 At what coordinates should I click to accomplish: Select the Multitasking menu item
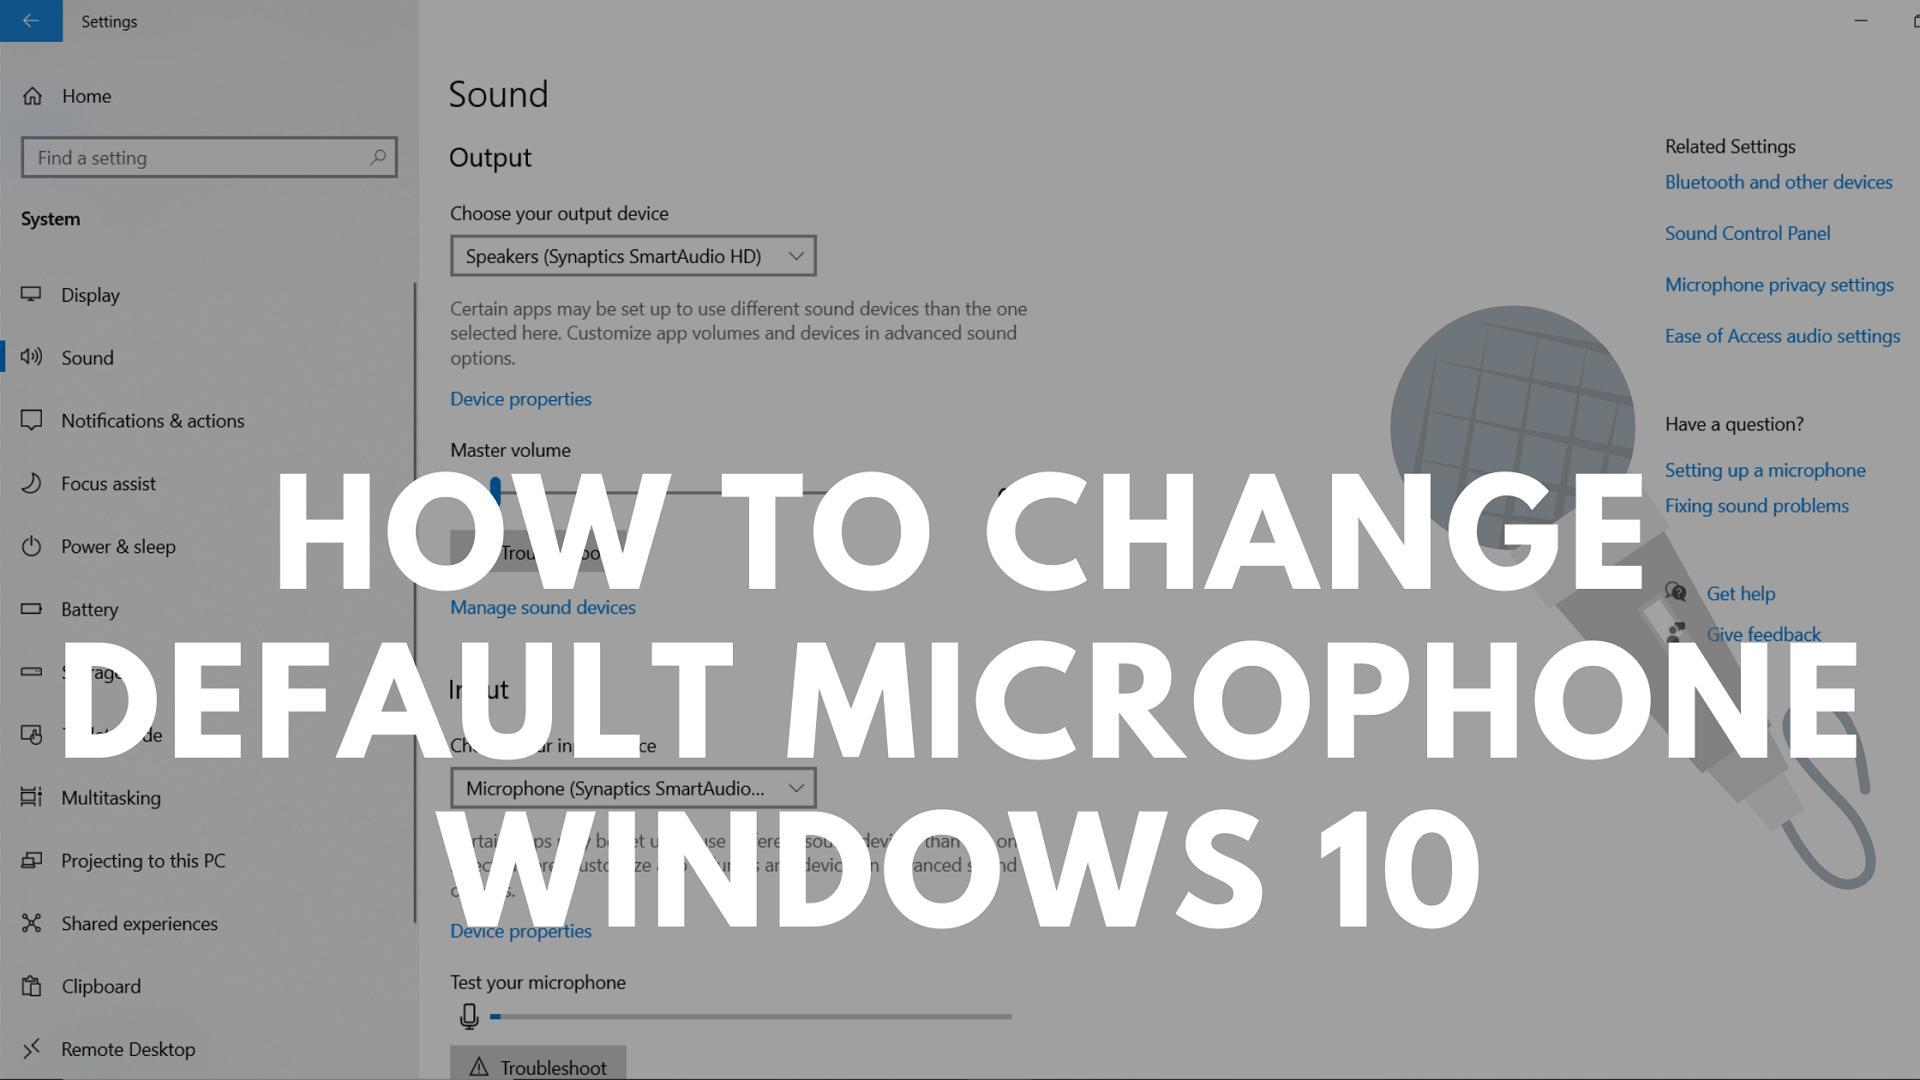pyautogui.click(x=111, y=796)
